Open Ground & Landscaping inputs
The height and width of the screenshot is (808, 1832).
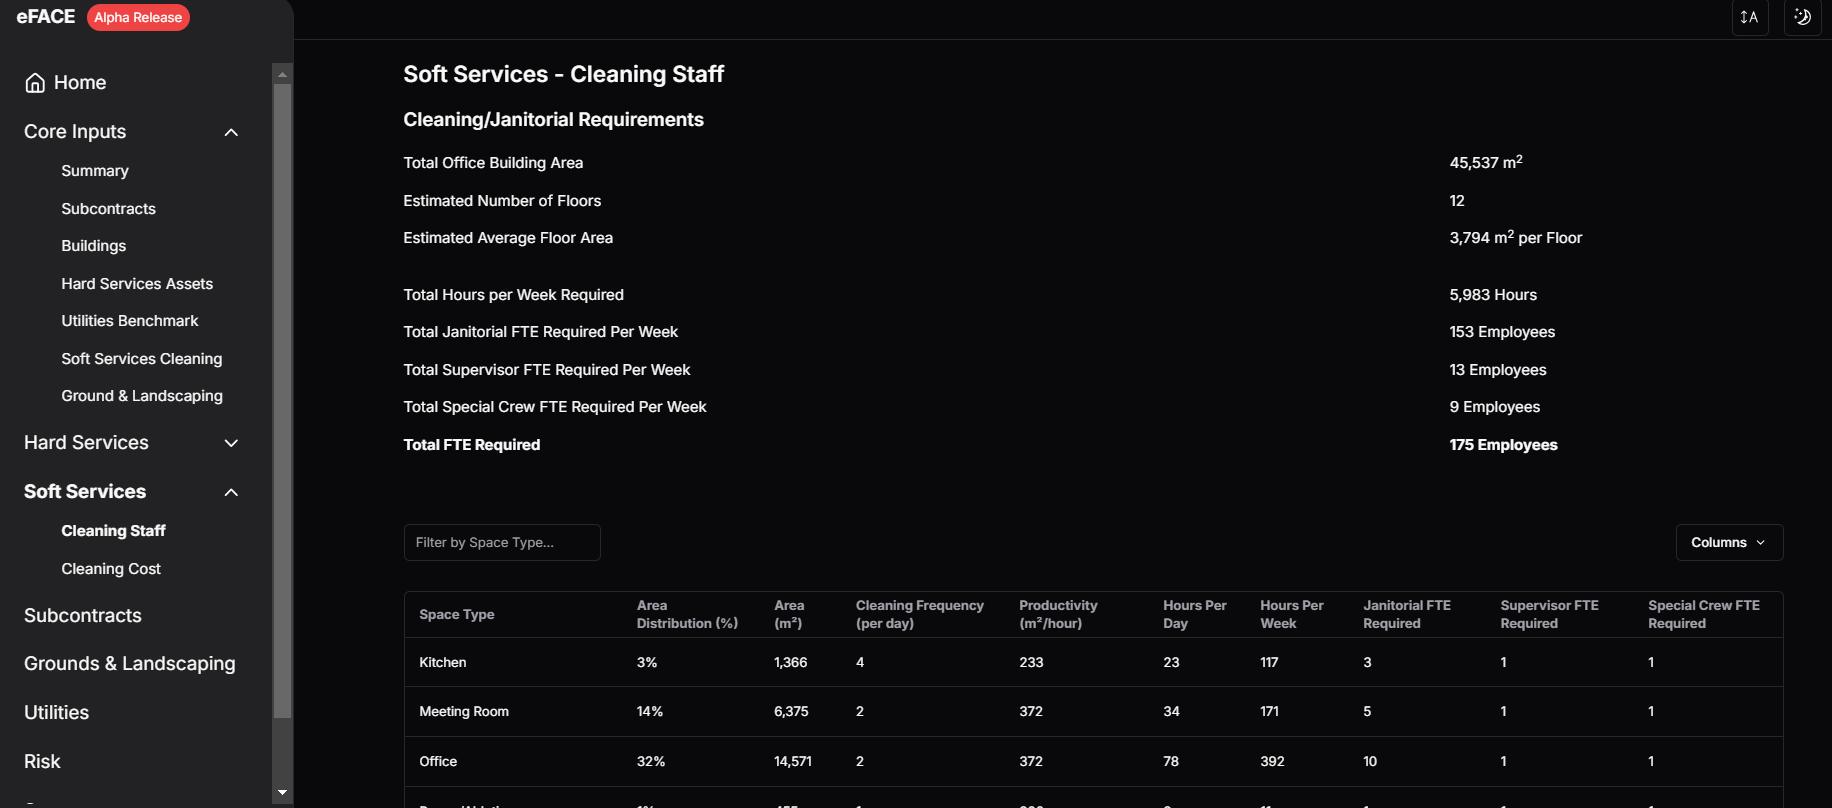click(142, 396)
